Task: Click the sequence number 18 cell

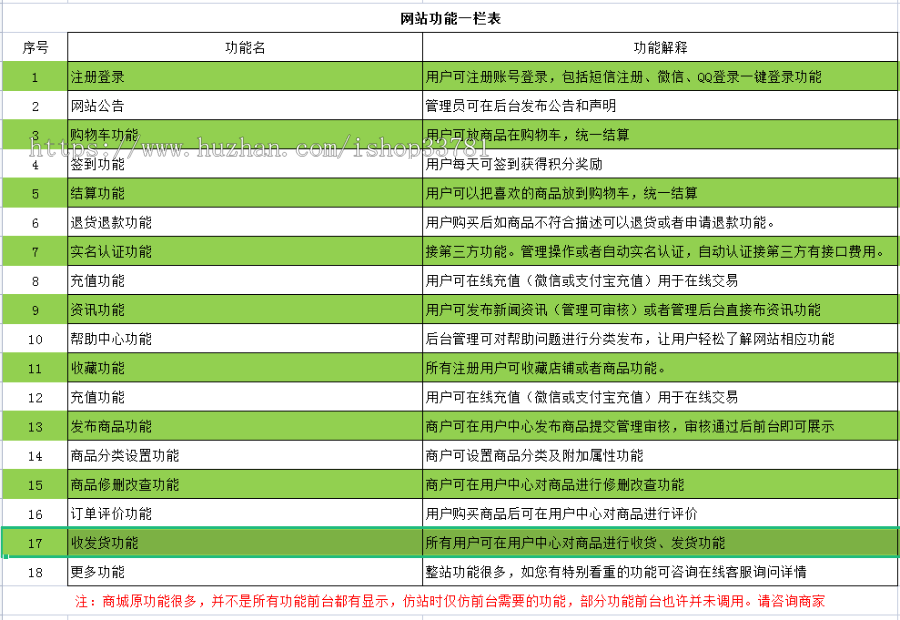Action: pos(35,572)
